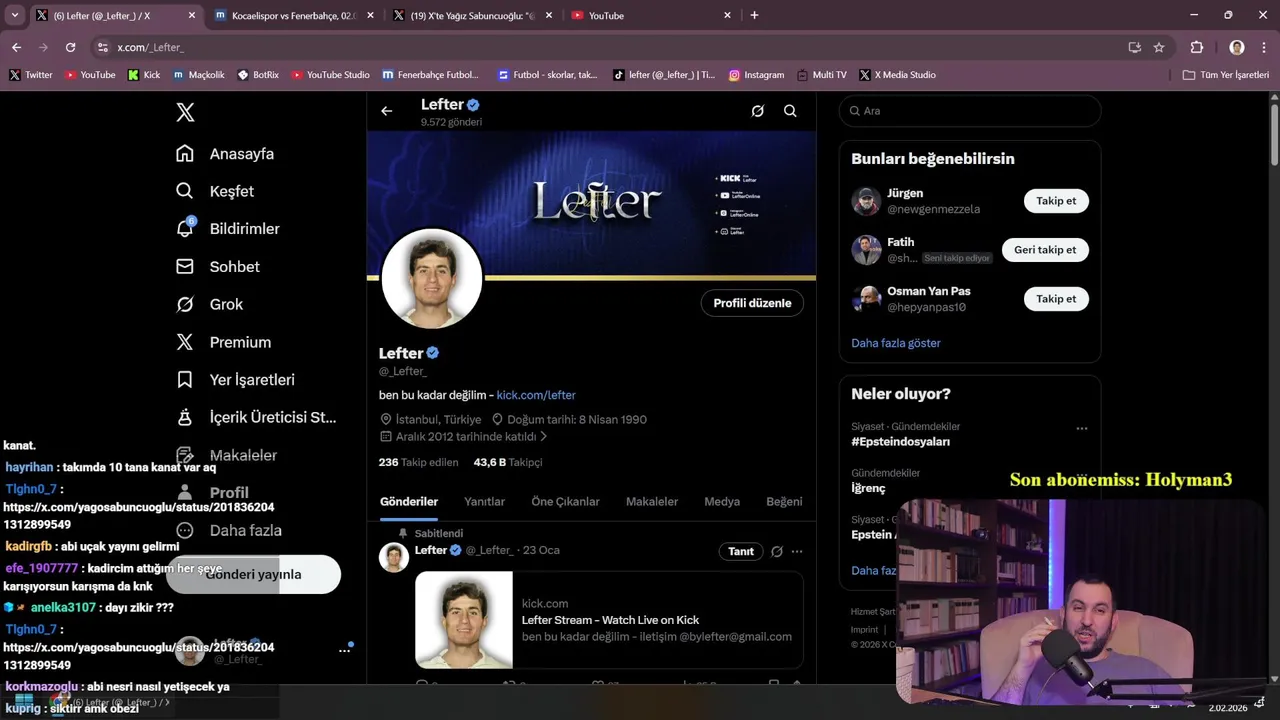Open Chrome profile avatar
This screenshot has height=720, width=1280.
[x=1237, y=47]
